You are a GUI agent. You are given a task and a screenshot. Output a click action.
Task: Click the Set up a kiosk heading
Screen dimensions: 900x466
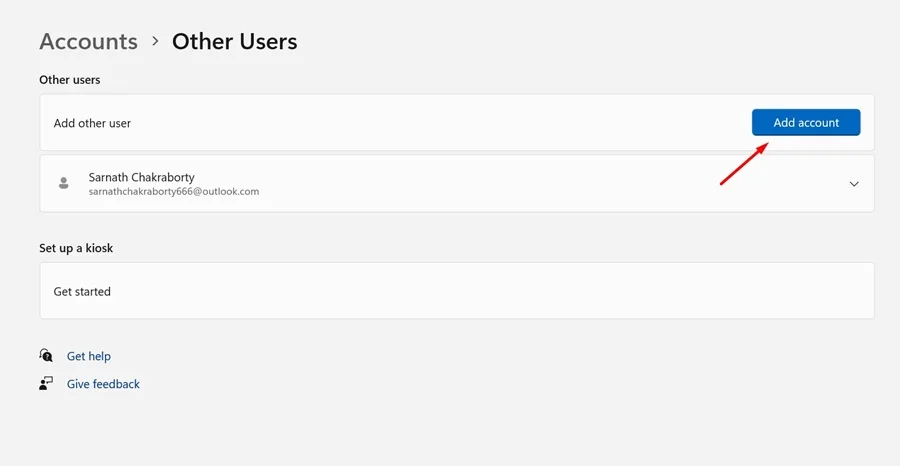click(x=76, y=248)
